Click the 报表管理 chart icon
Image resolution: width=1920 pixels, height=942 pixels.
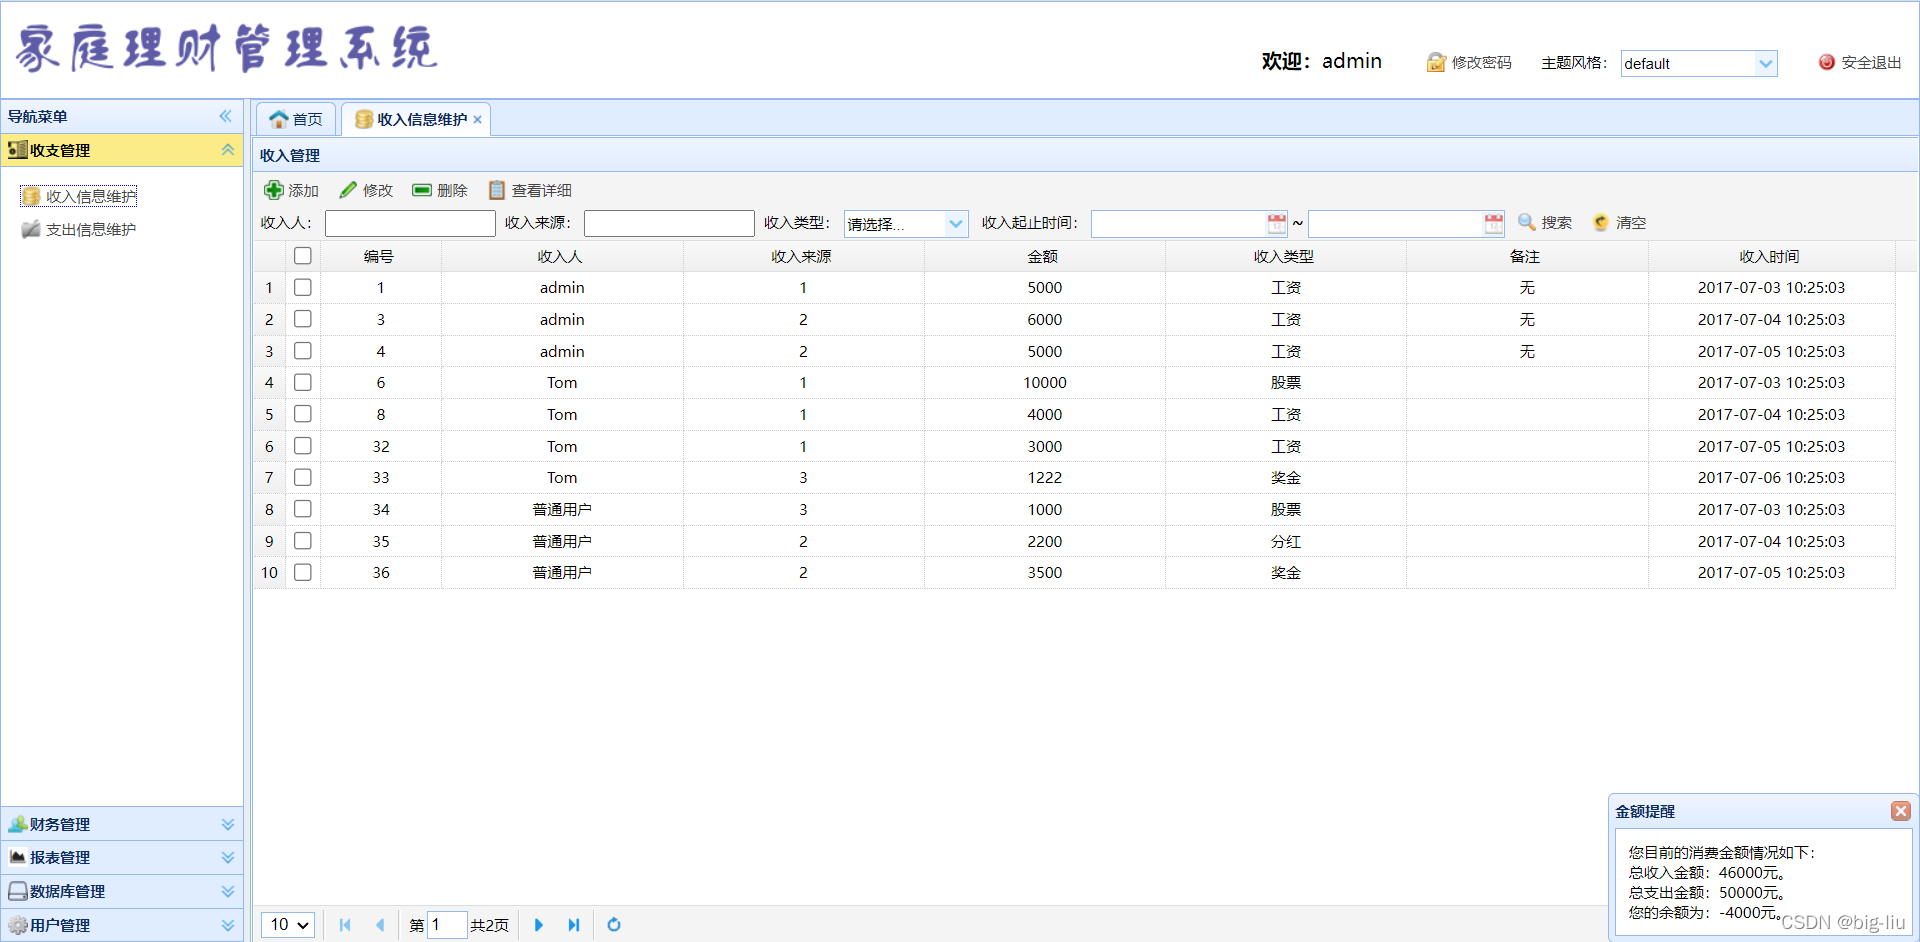click(x=18, y=857)
